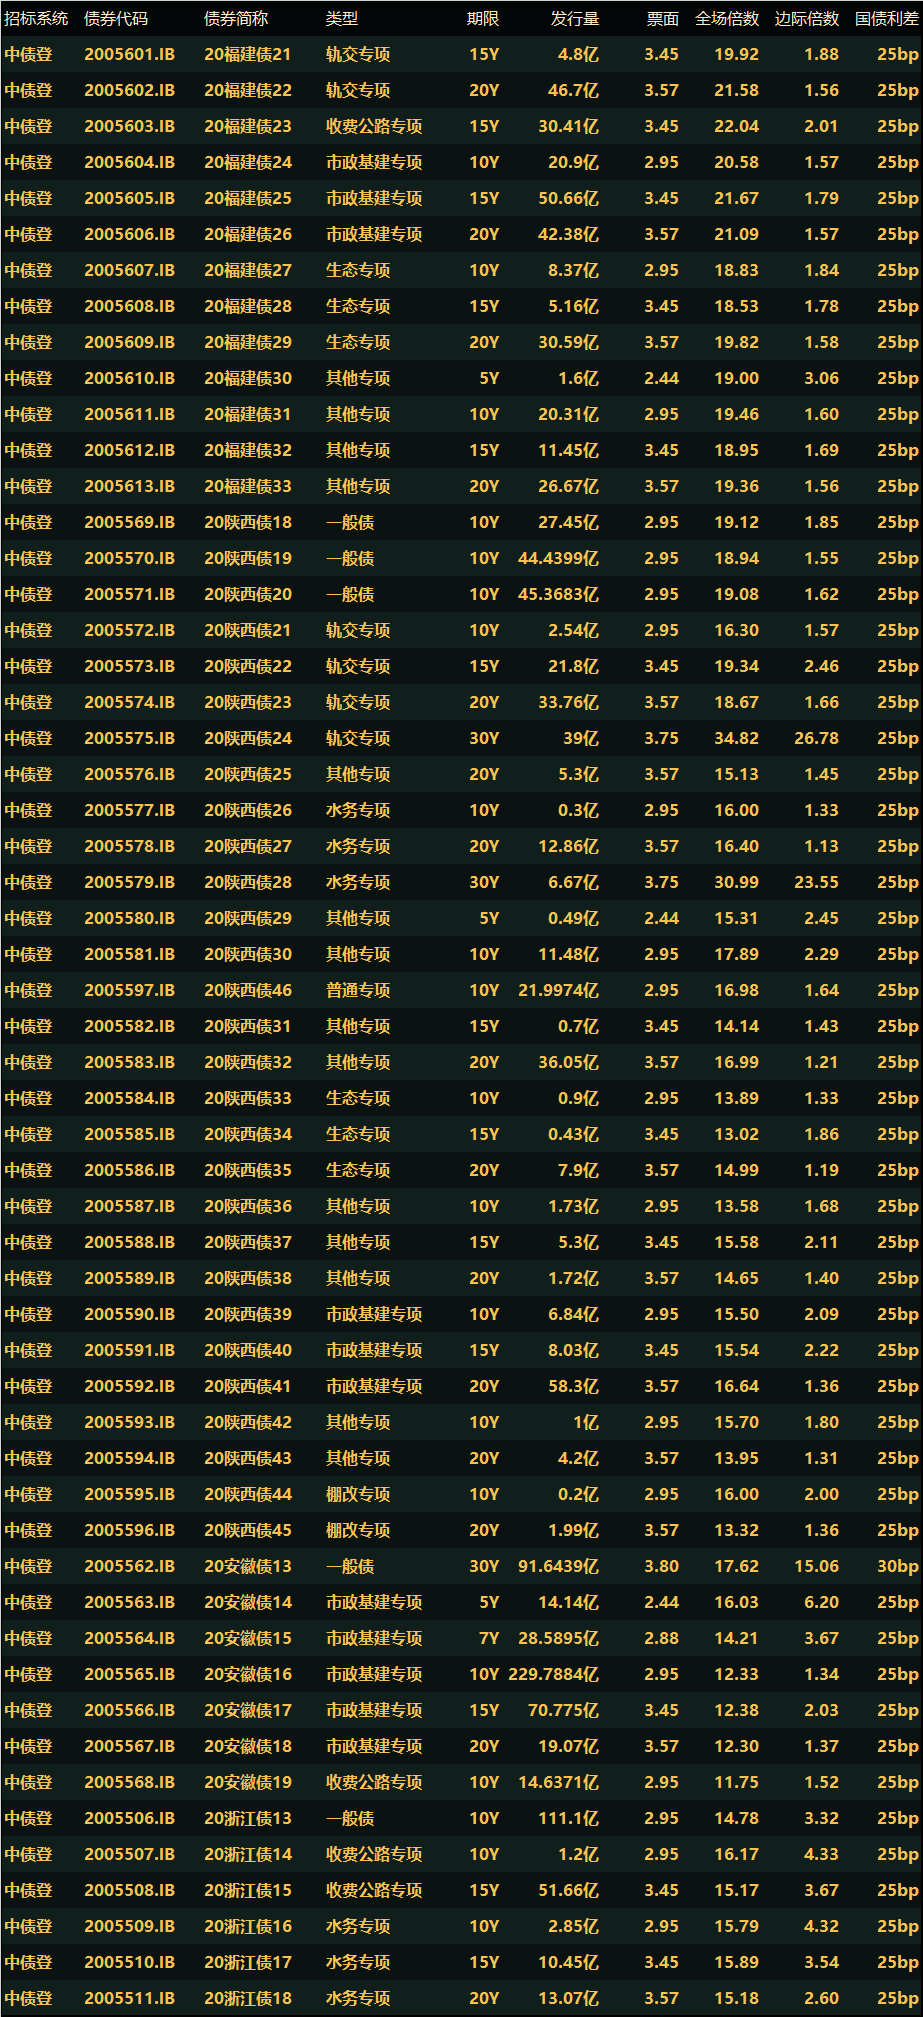The width and height of the screenshot is (923, 2017).
Task: Click bond name 20安徽债19
Action: (248, 1783)
